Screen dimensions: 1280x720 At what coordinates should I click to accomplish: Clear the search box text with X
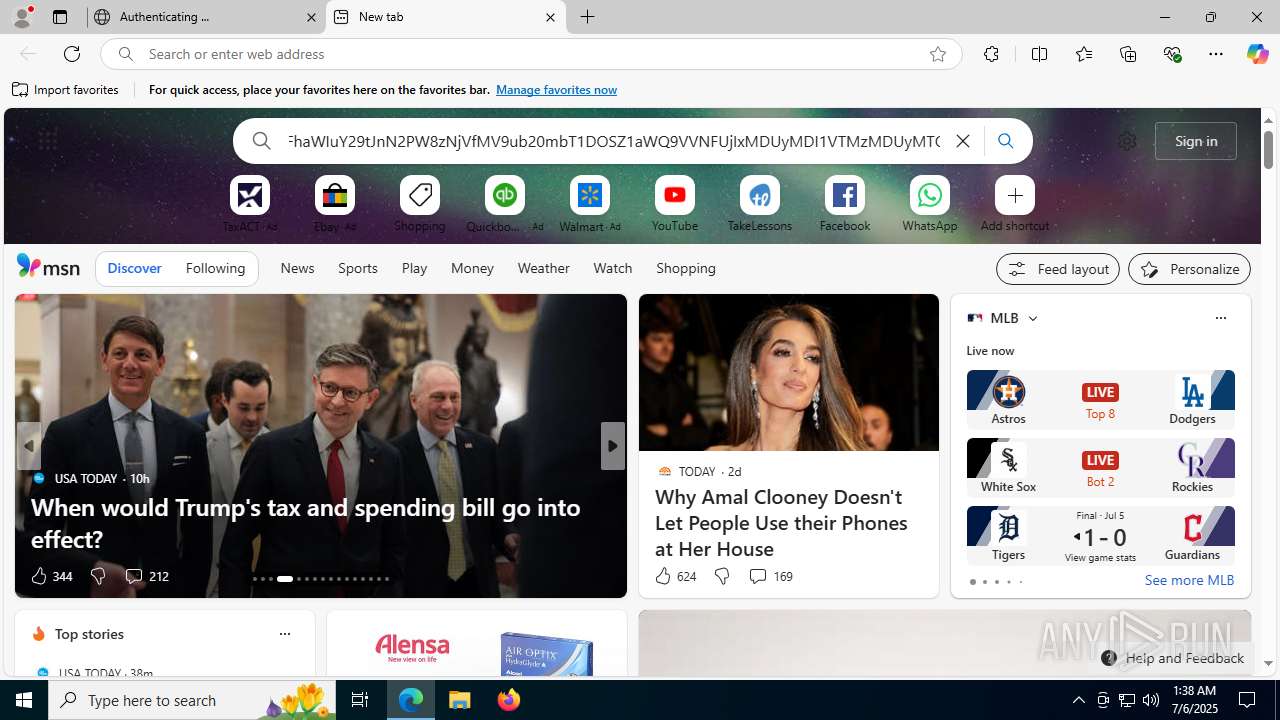pyautogui.click(x=963, y=141)
